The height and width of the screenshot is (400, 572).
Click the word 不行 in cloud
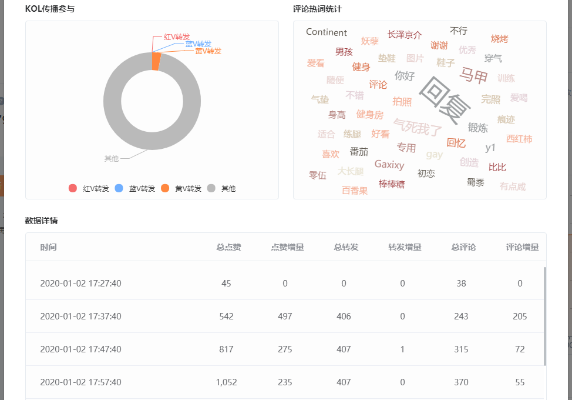pos(459,31)
